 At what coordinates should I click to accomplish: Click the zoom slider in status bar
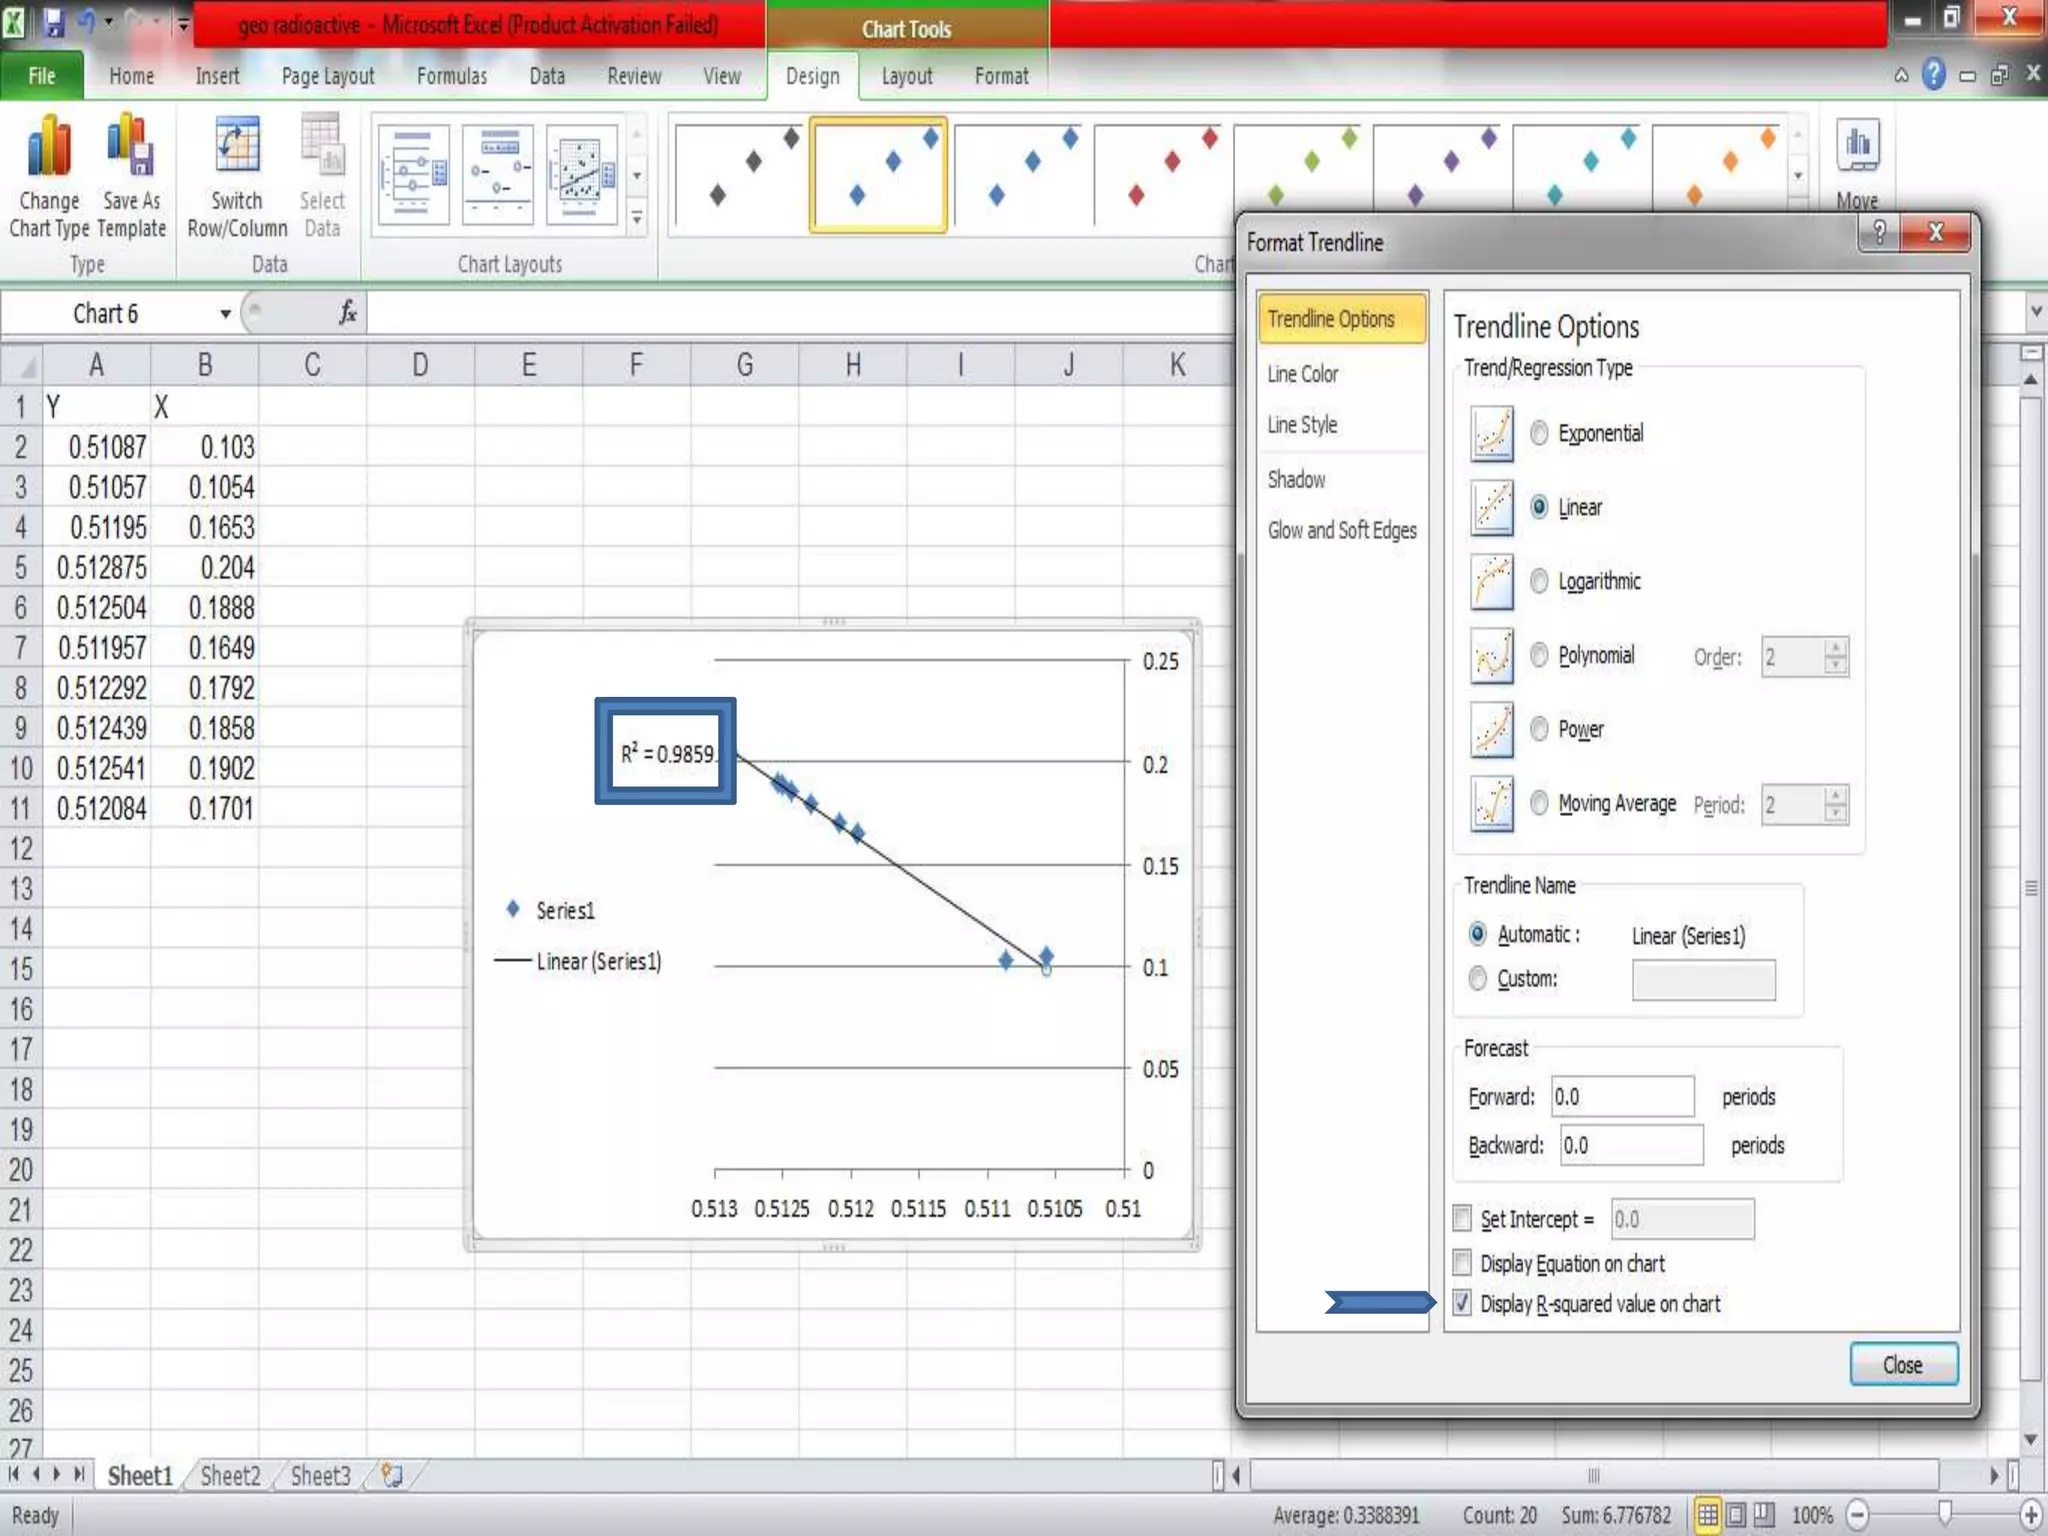click(1943, 1514)
